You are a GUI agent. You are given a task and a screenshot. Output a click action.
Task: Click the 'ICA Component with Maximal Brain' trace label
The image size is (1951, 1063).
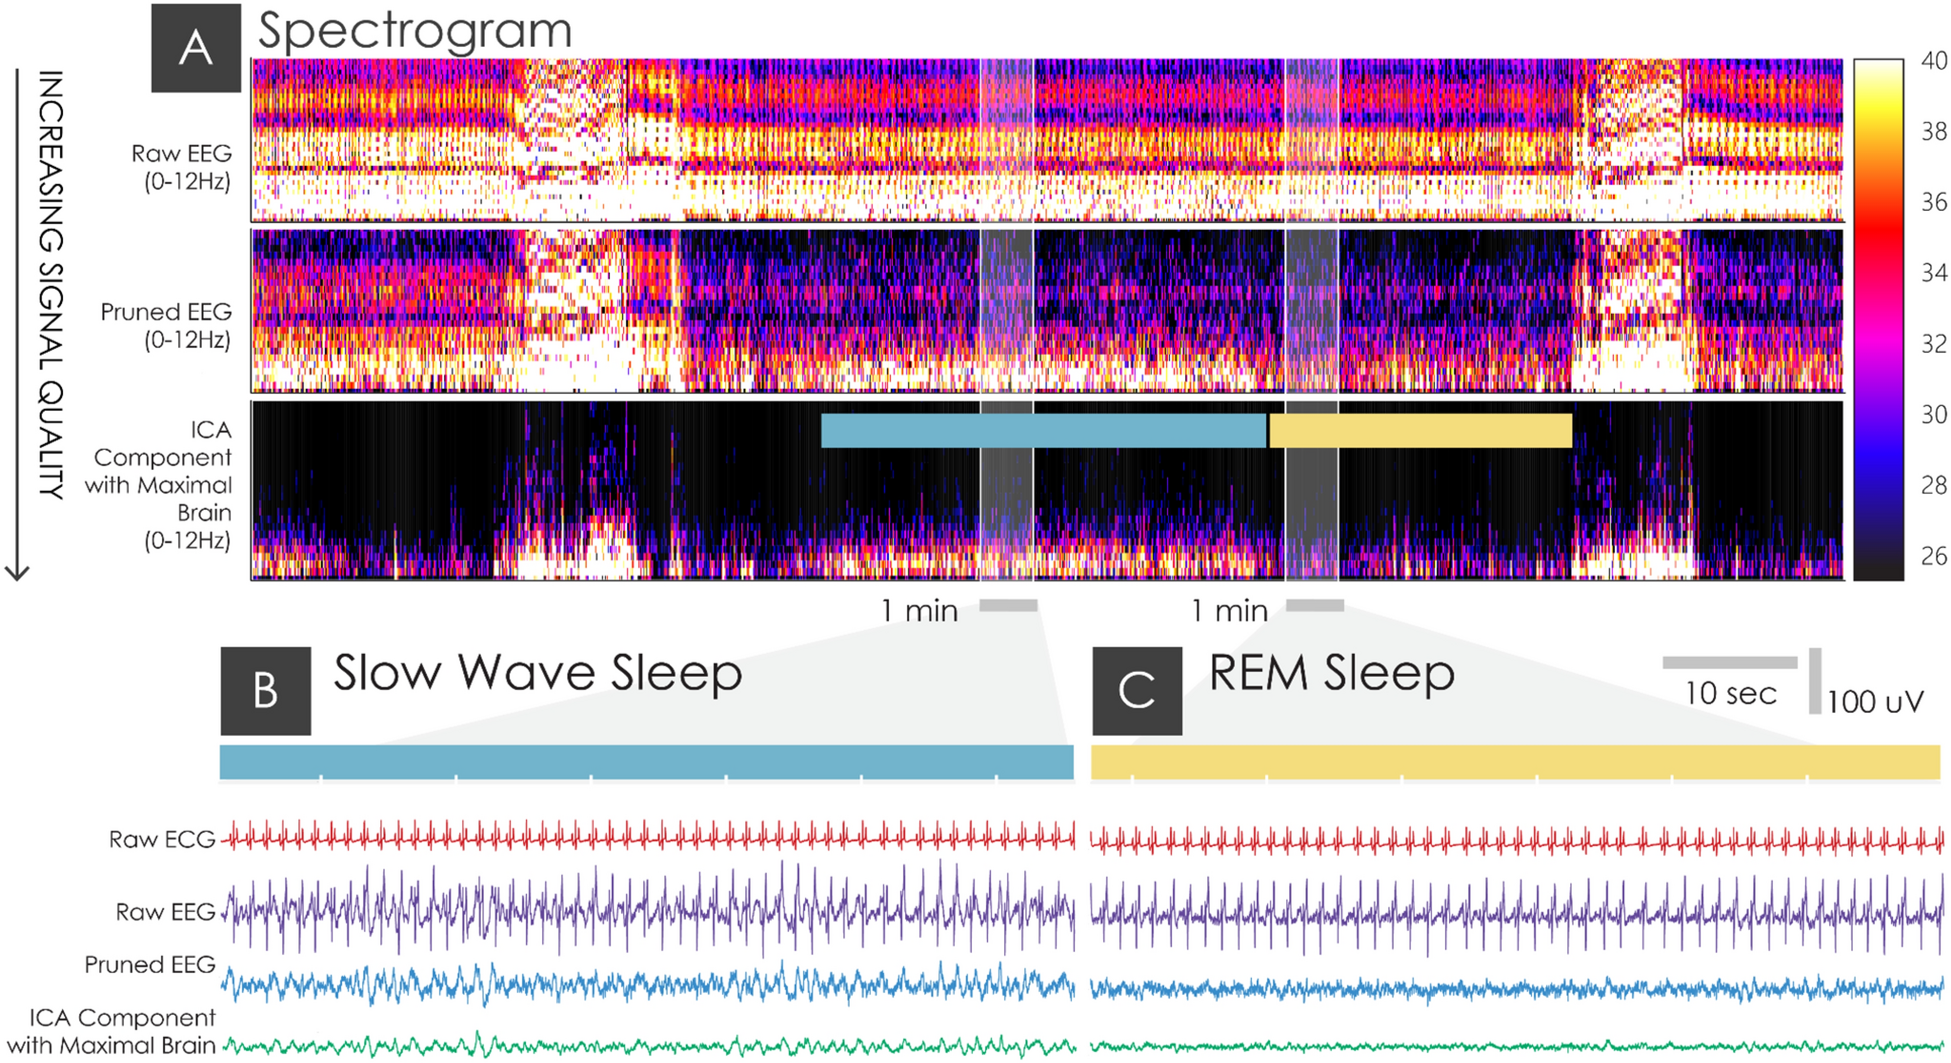111,1032
